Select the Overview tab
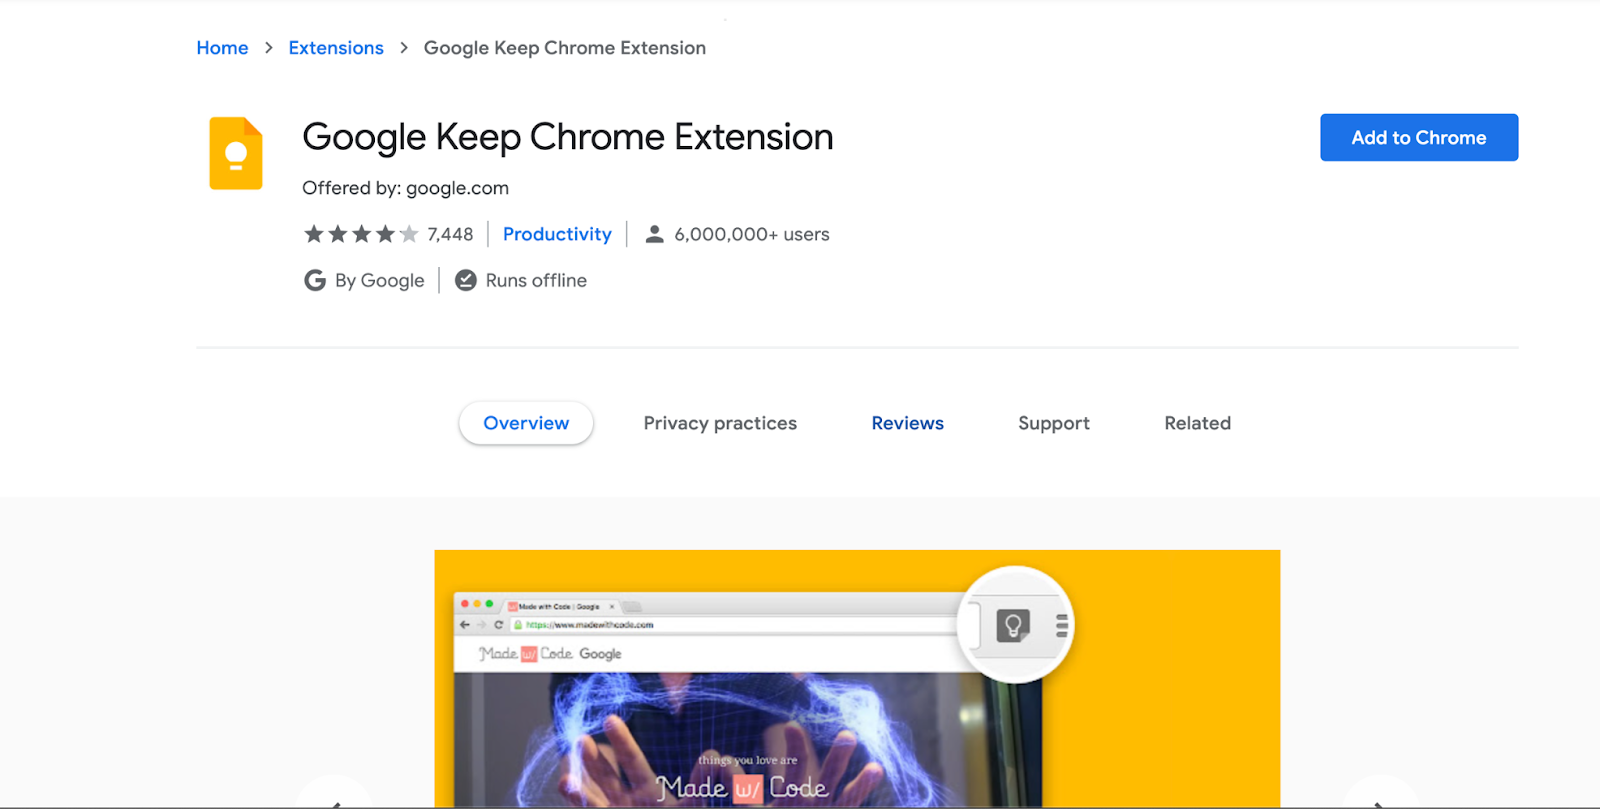The image size is (1600, 809). coord(526,423)
